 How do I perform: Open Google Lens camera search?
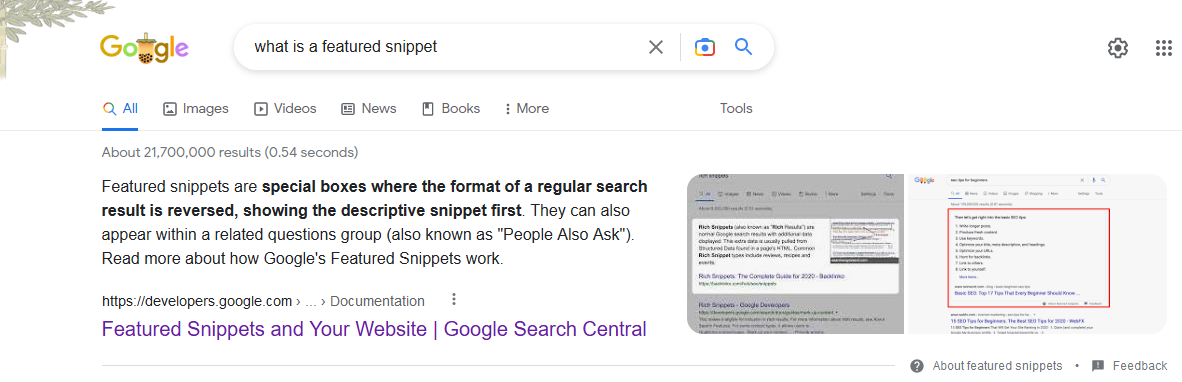point(704,47)
